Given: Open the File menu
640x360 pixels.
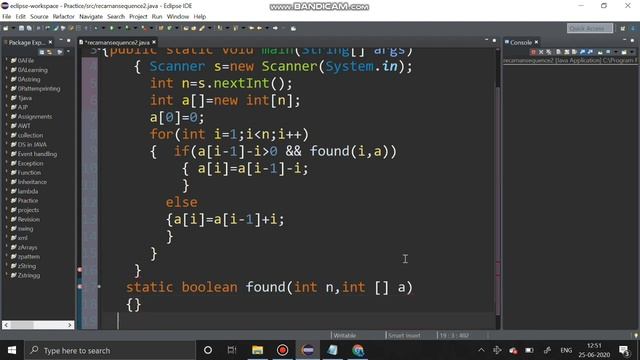Looking at the screenshot, I should click(x=7, y=16).
